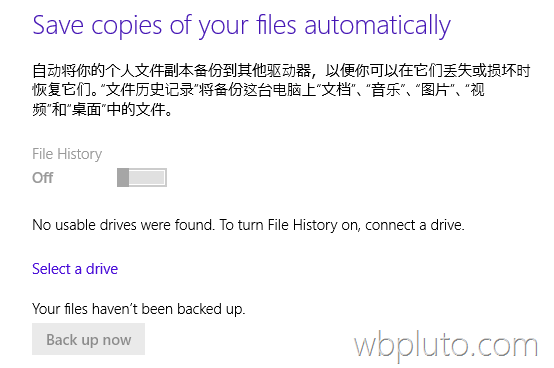Click the dark handle of the File History switch
Screen dimensions: 554x368
tap(123, 177)
